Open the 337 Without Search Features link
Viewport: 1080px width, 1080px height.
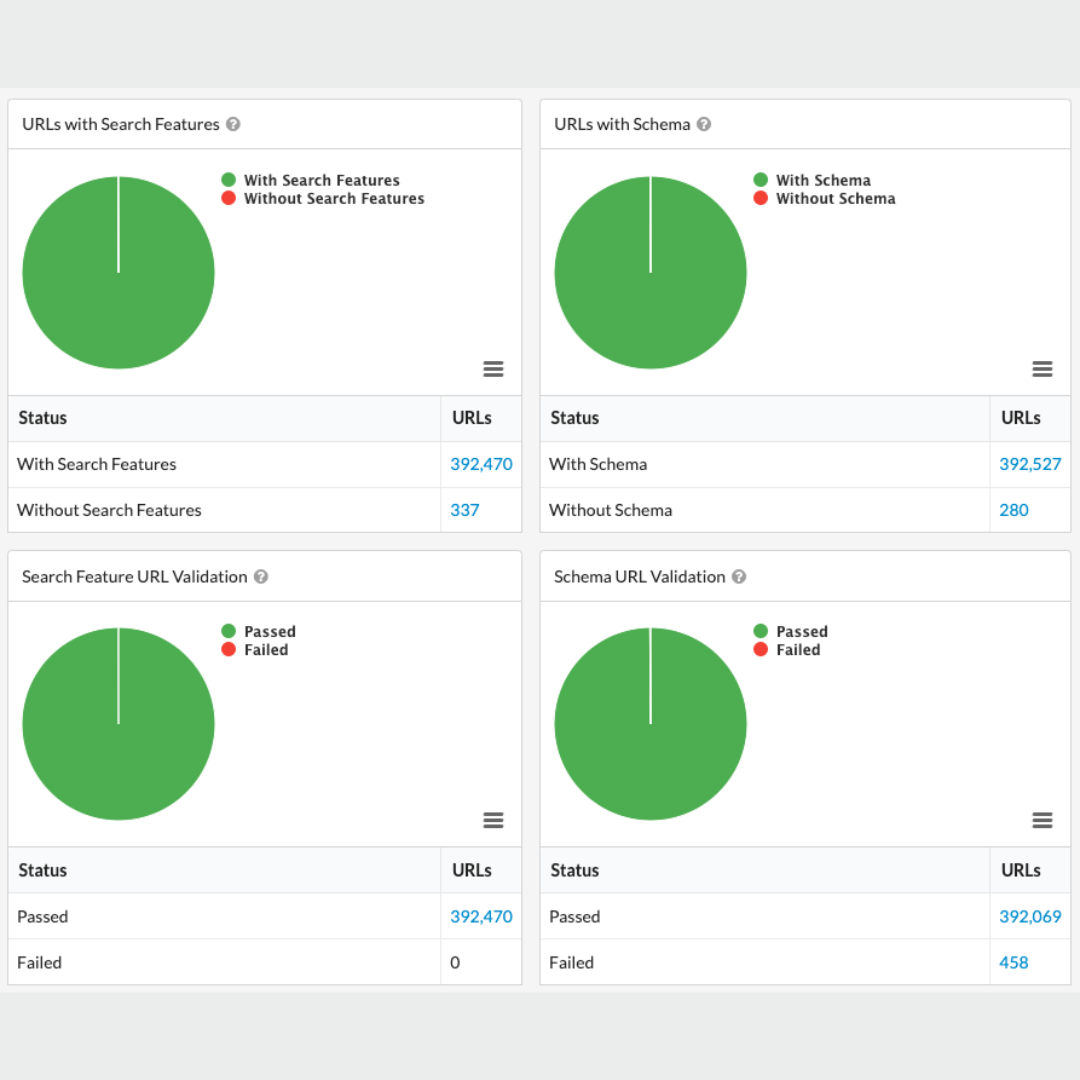pyautogui.click(x=465, y=510)
